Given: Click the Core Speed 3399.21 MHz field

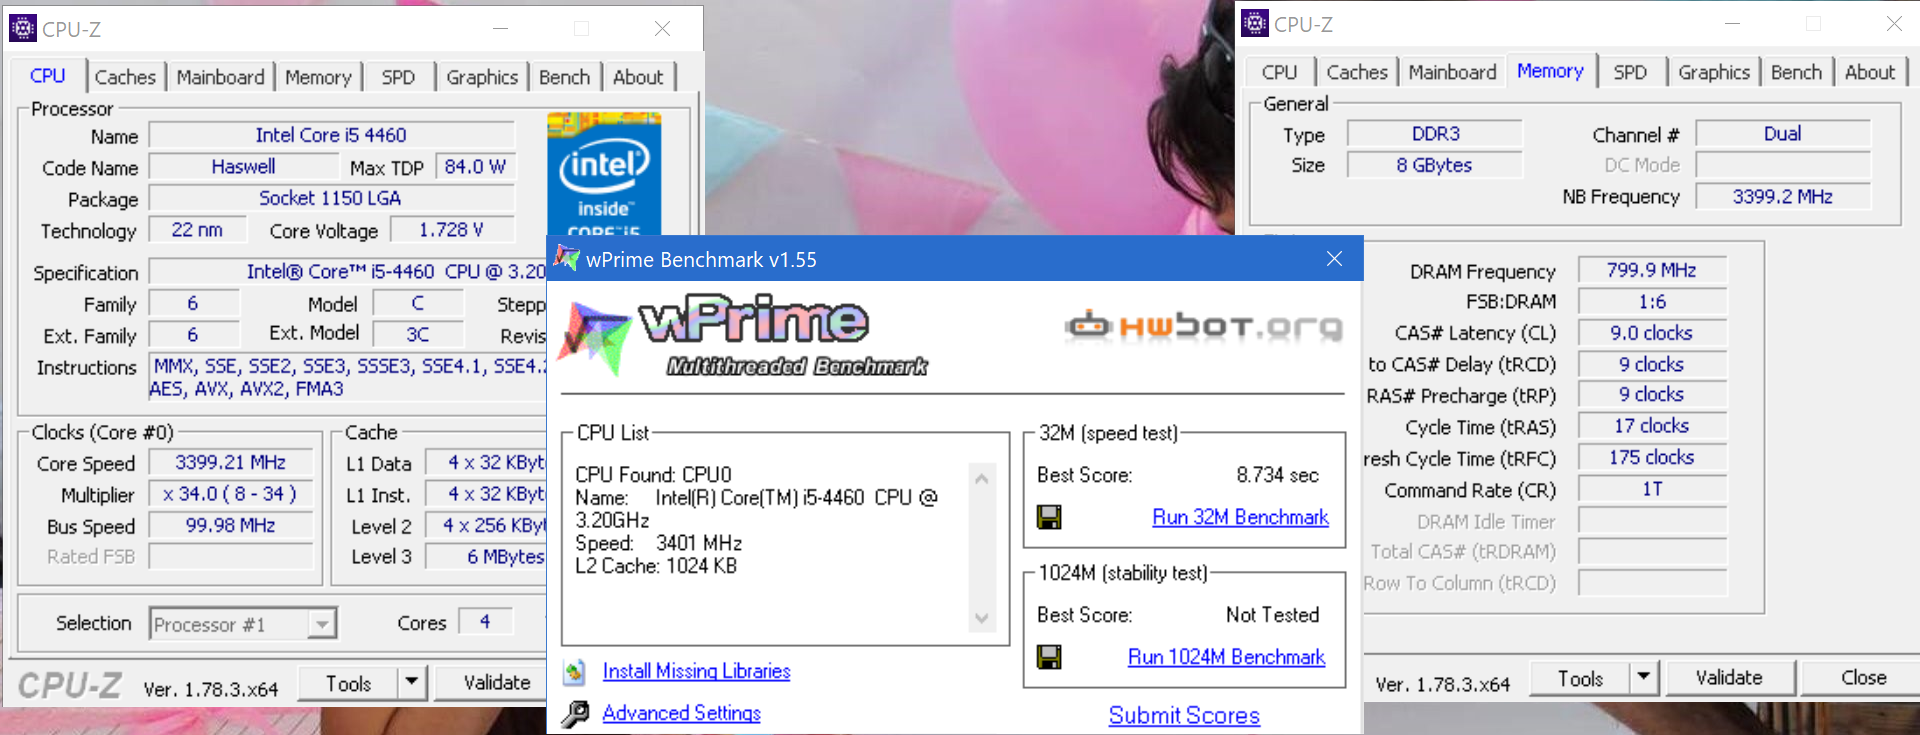Looking at the screenshot, I should click(231, 463).
